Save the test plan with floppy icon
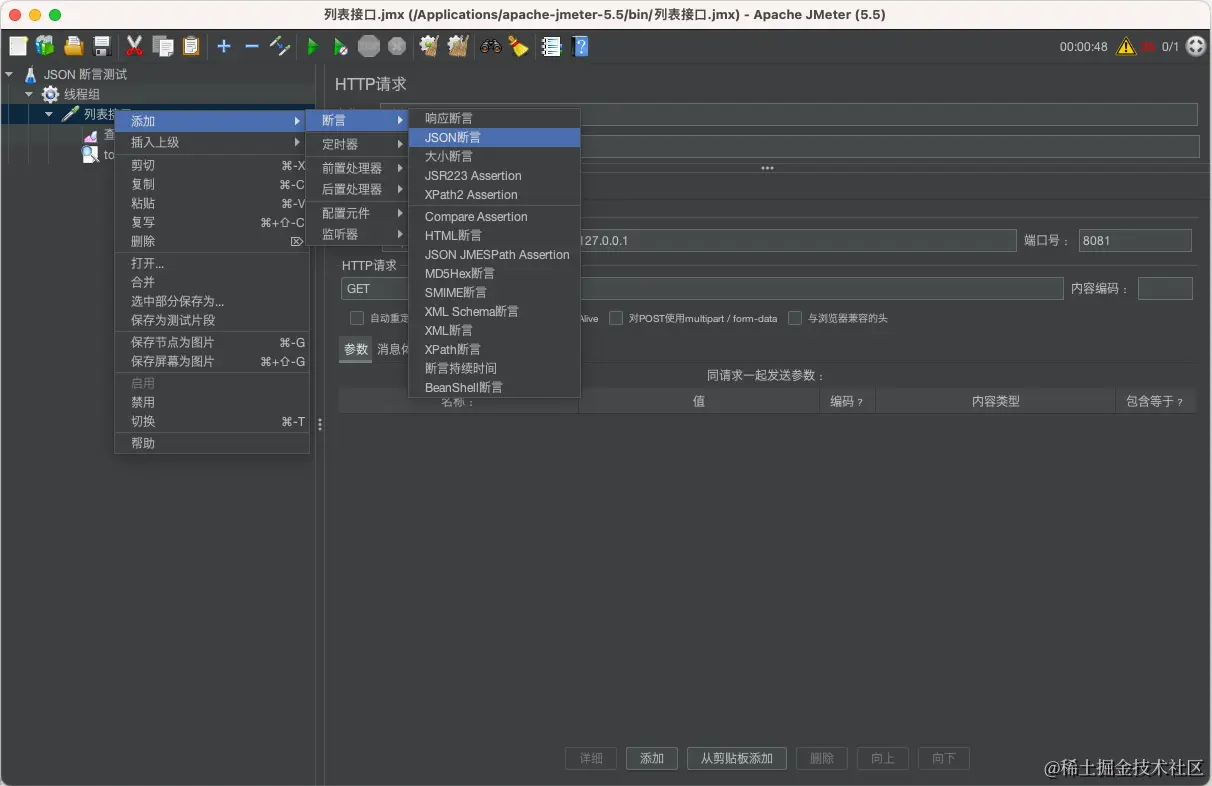 click(x=101, y=46)
